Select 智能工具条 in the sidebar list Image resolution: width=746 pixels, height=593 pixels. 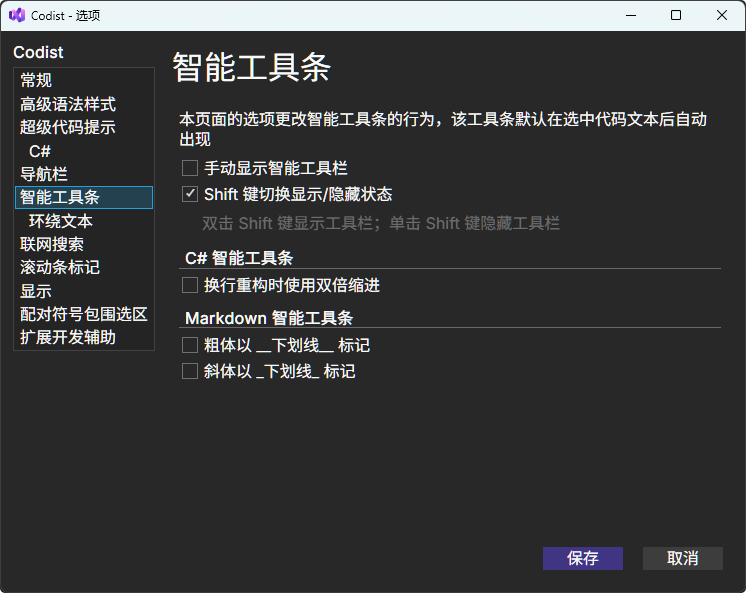60,198
